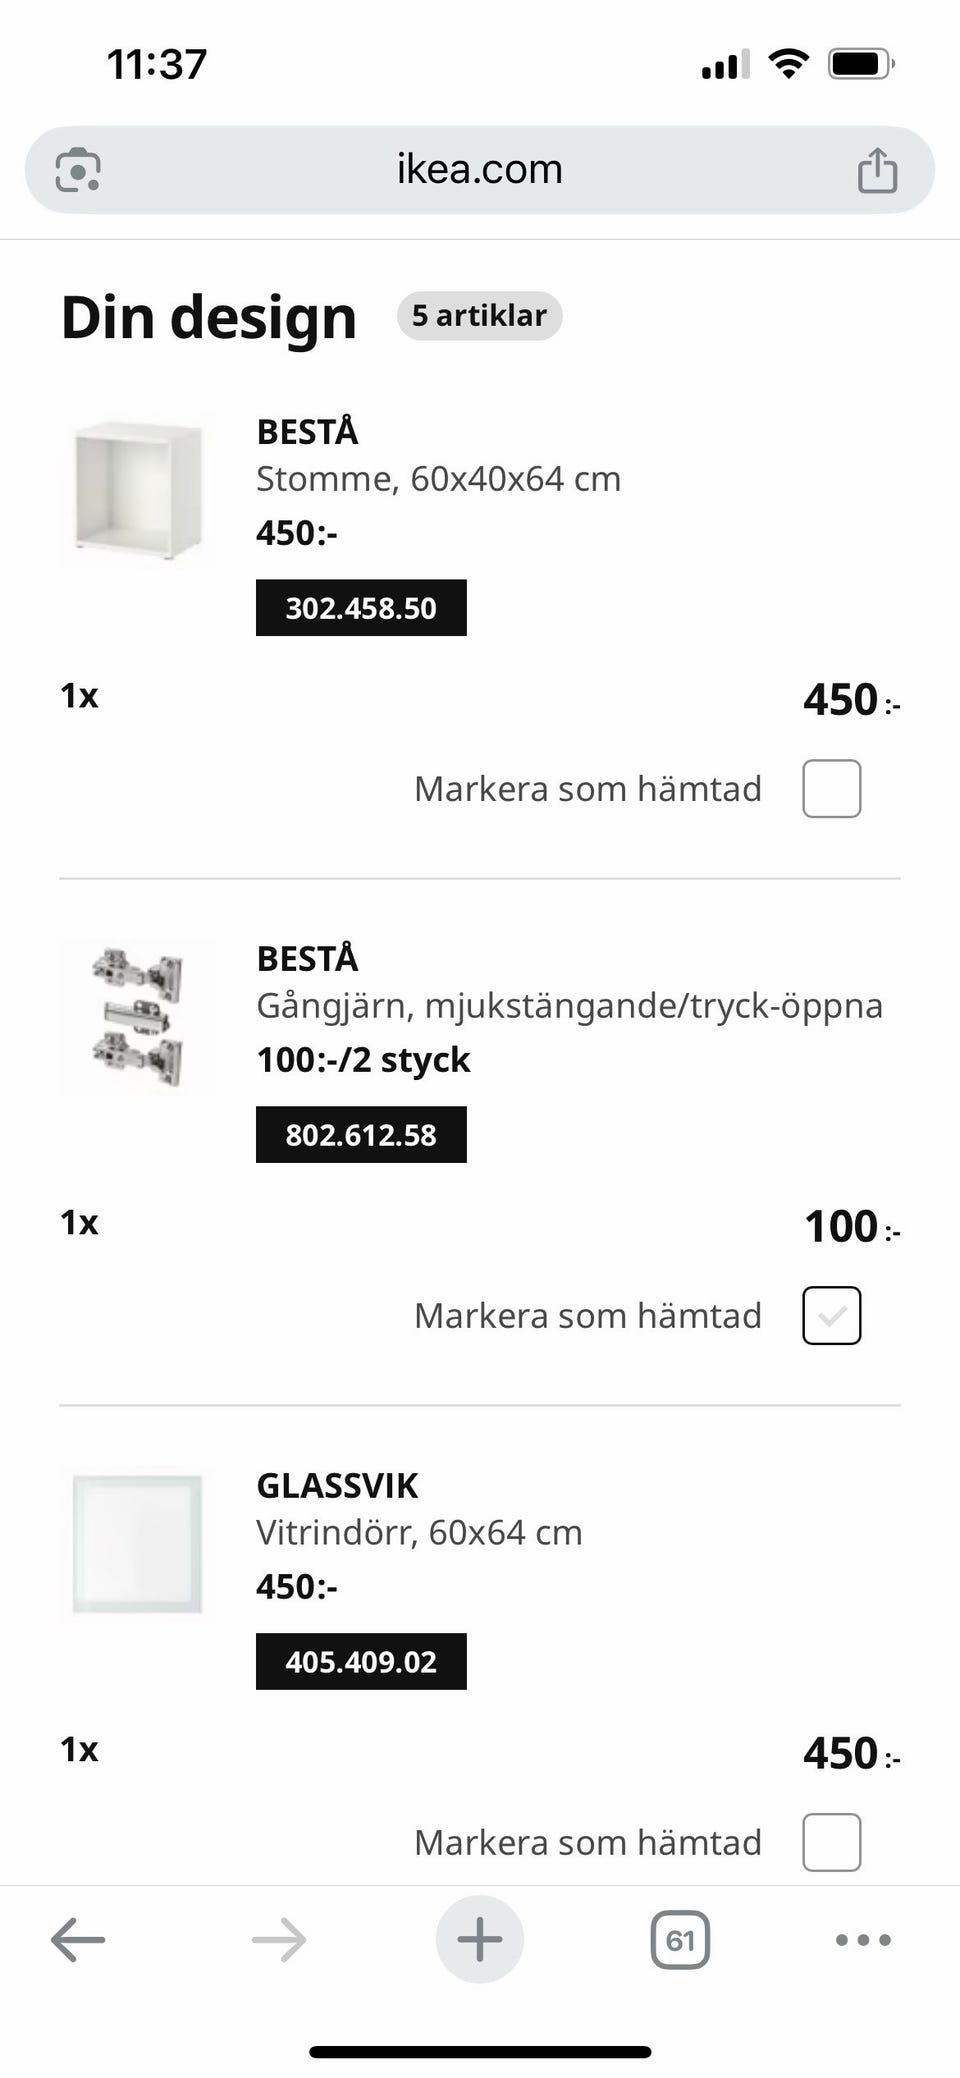Check 'Markera som hämtad' for GLASSVIK Vitrindörr

(x=831, y=1842)
